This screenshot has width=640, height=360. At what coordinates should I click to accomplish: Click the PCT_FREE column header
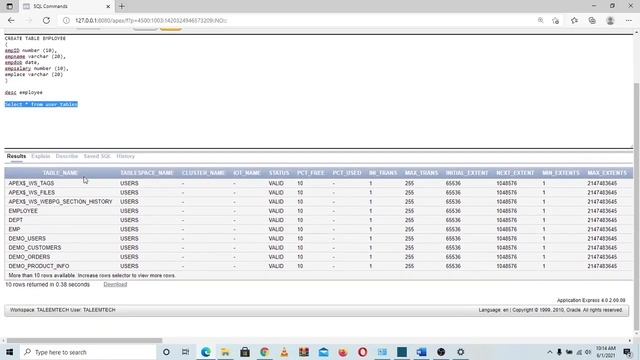click(311, 173)
